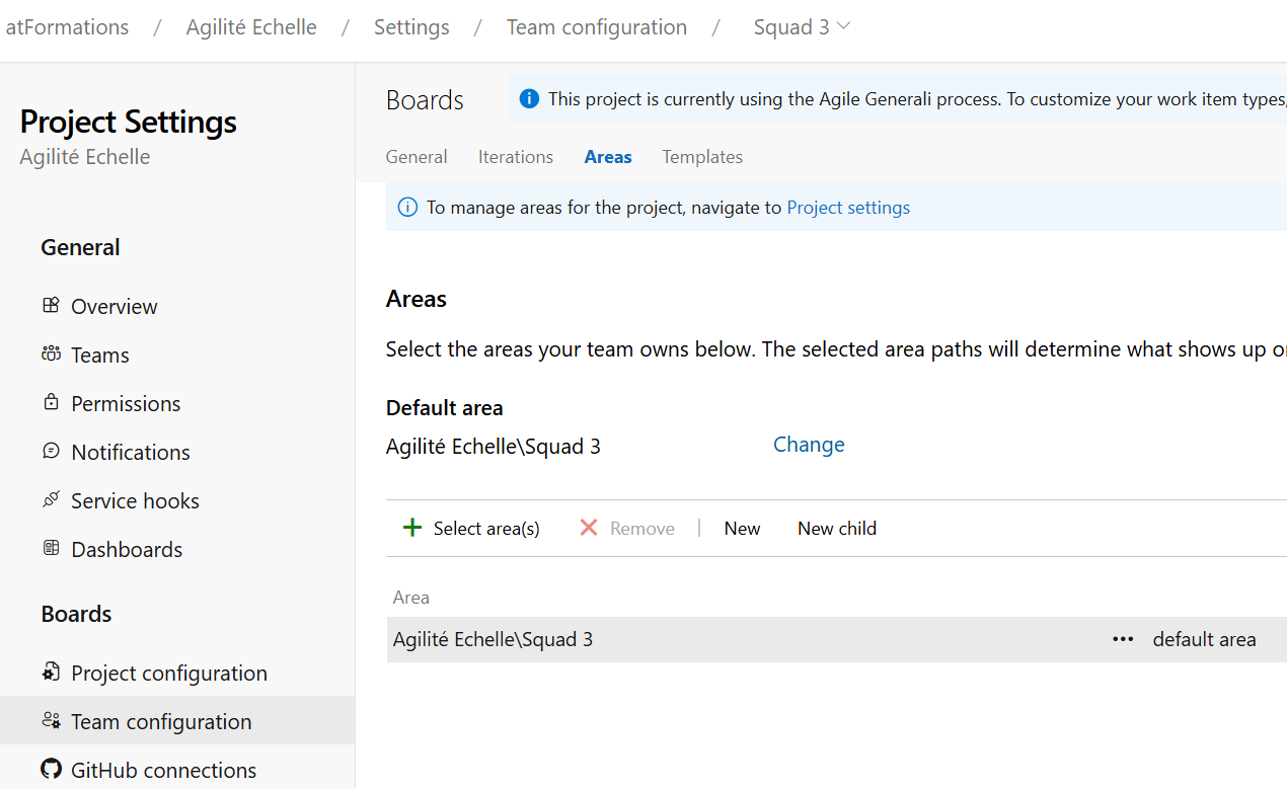Image resolution: width=1287 pixels, height=789 pixels.
Task: Click the Notifications chat icon
Action: point(51,451)
